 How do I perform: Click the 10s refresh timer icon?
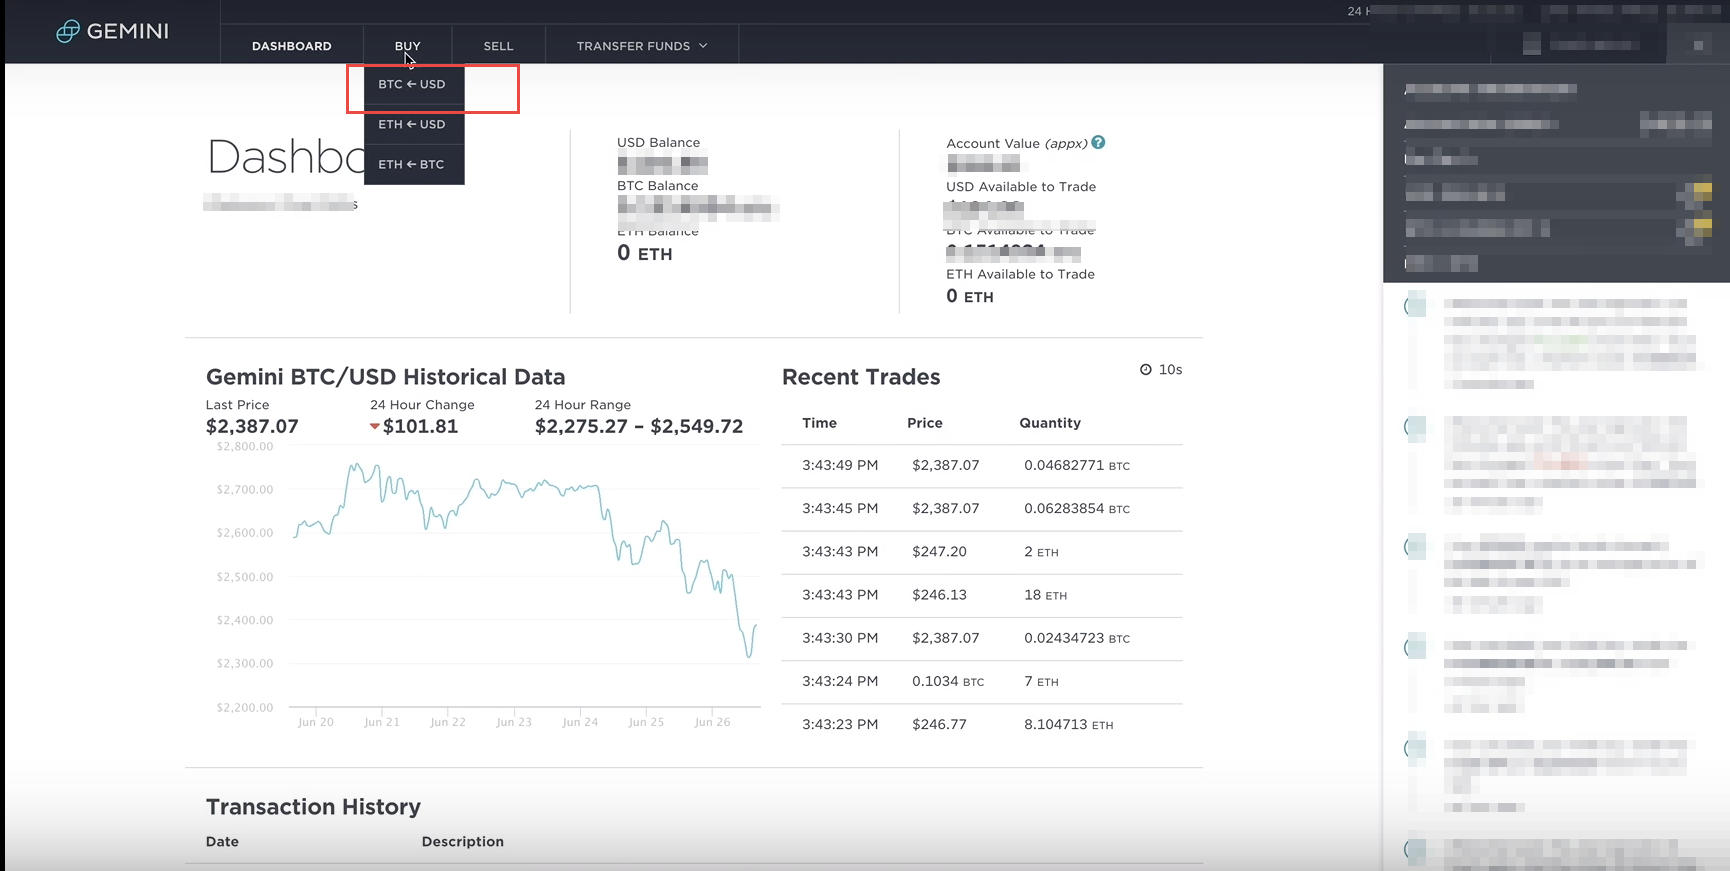1146,369
